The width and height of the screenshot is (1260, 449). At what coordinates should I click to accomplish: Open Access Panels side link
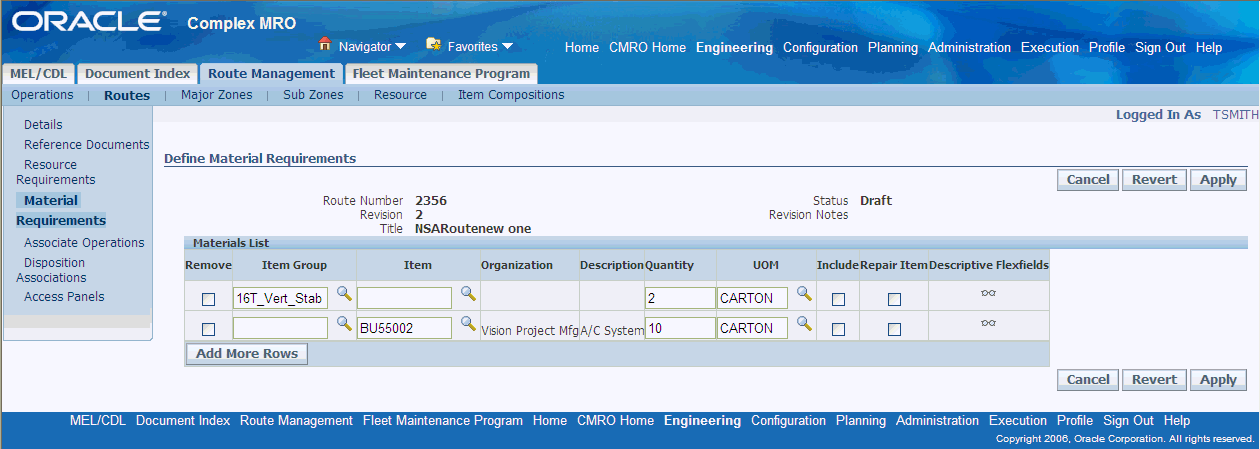[64, 297]
